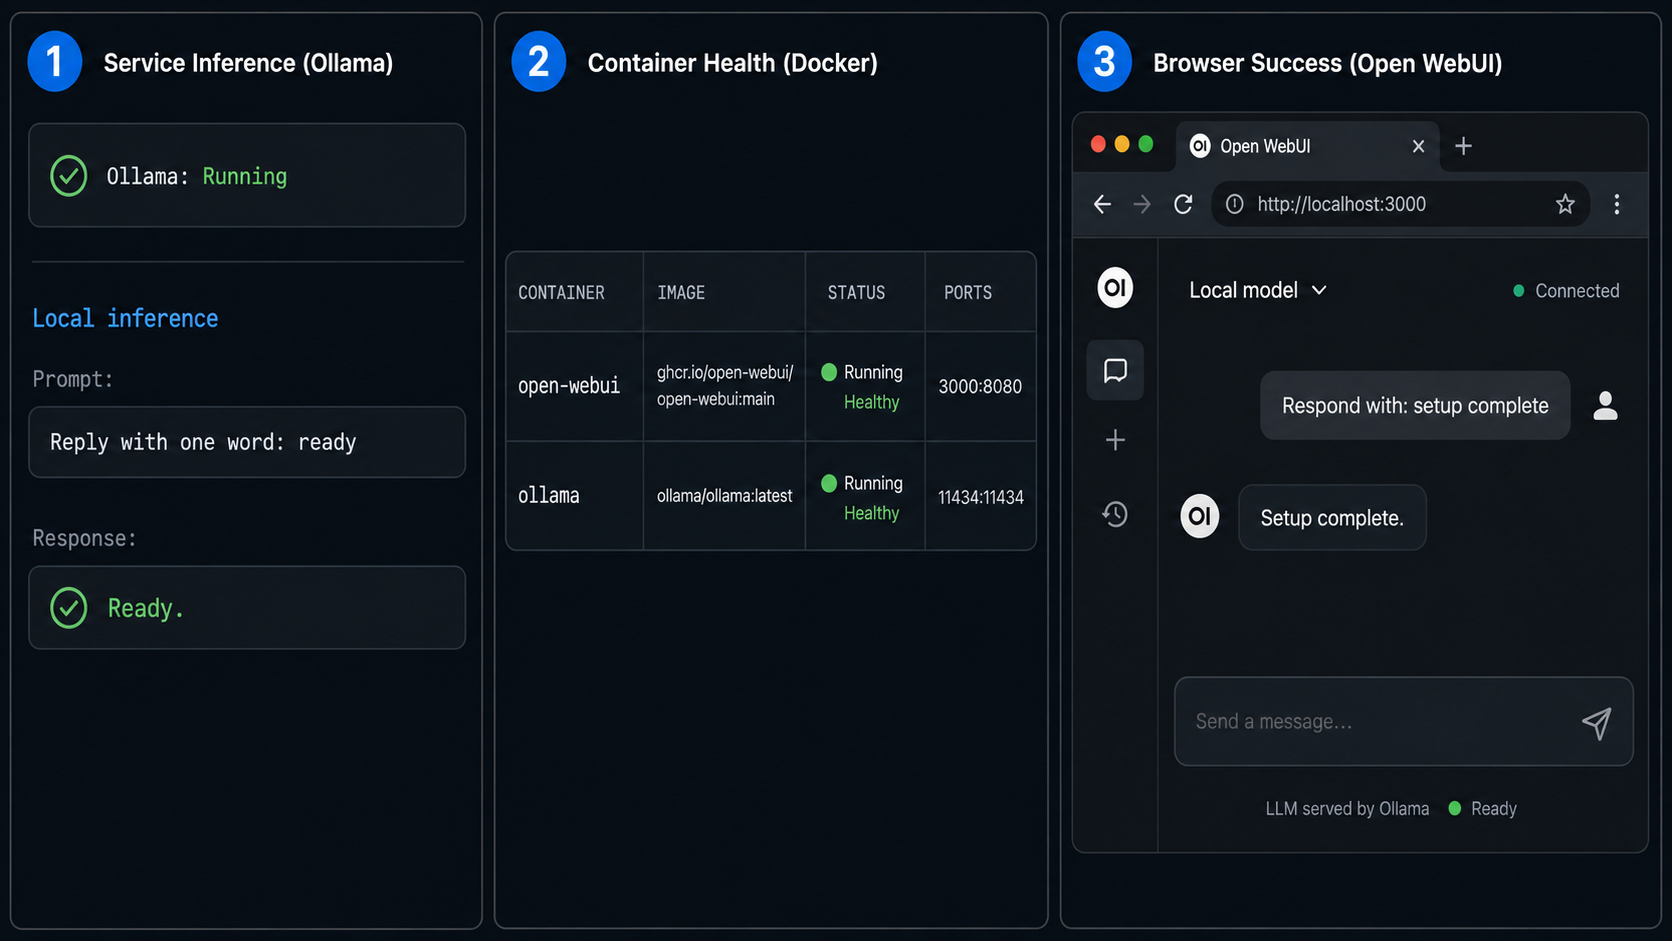Click the site info icon in address bar
Screen dimensions: 1672x941
coord(1235,204)
